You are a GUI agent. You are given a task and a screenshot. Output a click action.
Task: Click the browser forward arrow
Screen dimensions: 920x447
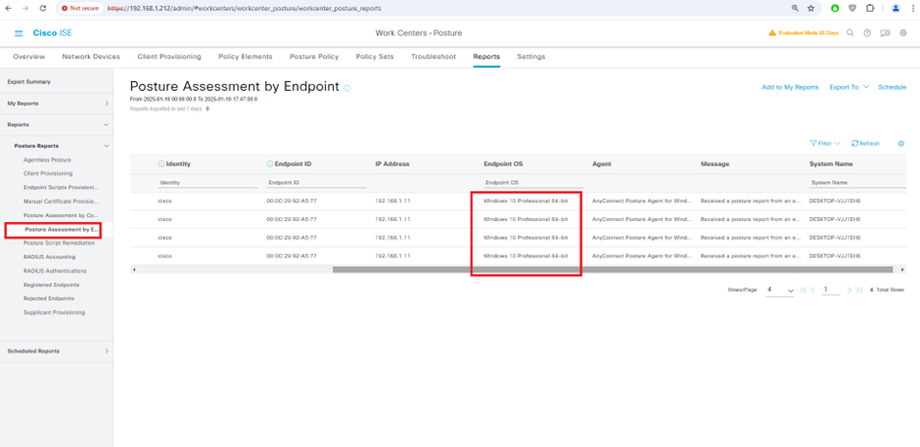coord(25,8)
